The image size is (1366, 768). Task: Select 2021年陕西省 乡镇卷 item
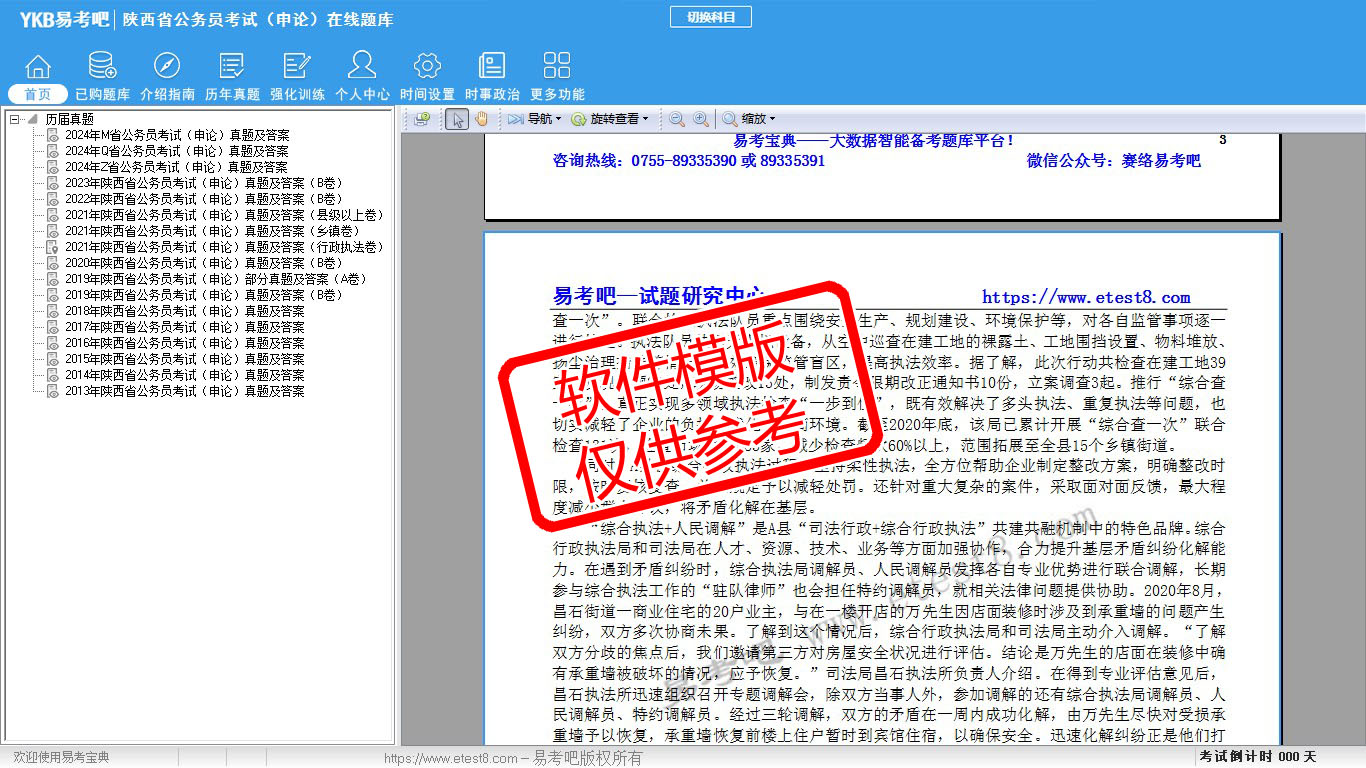(x=212, y=231)
